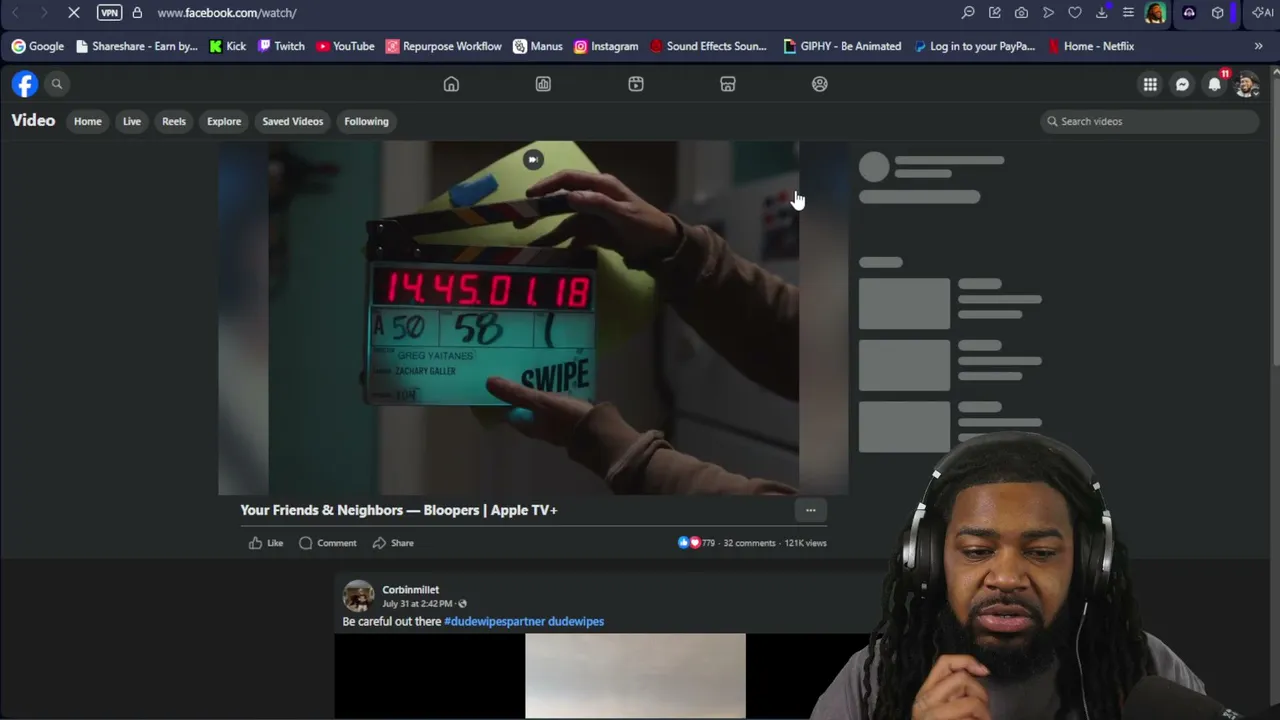The height and width of the screenshot is (720, 1280).
Task: Open the Repurpose Workflow bookmark
Action: point(444,46)
